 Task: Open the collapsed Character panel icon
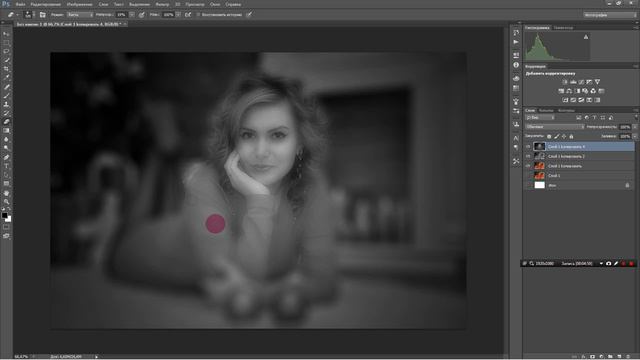pyautogui.click(x=516, y=138)
